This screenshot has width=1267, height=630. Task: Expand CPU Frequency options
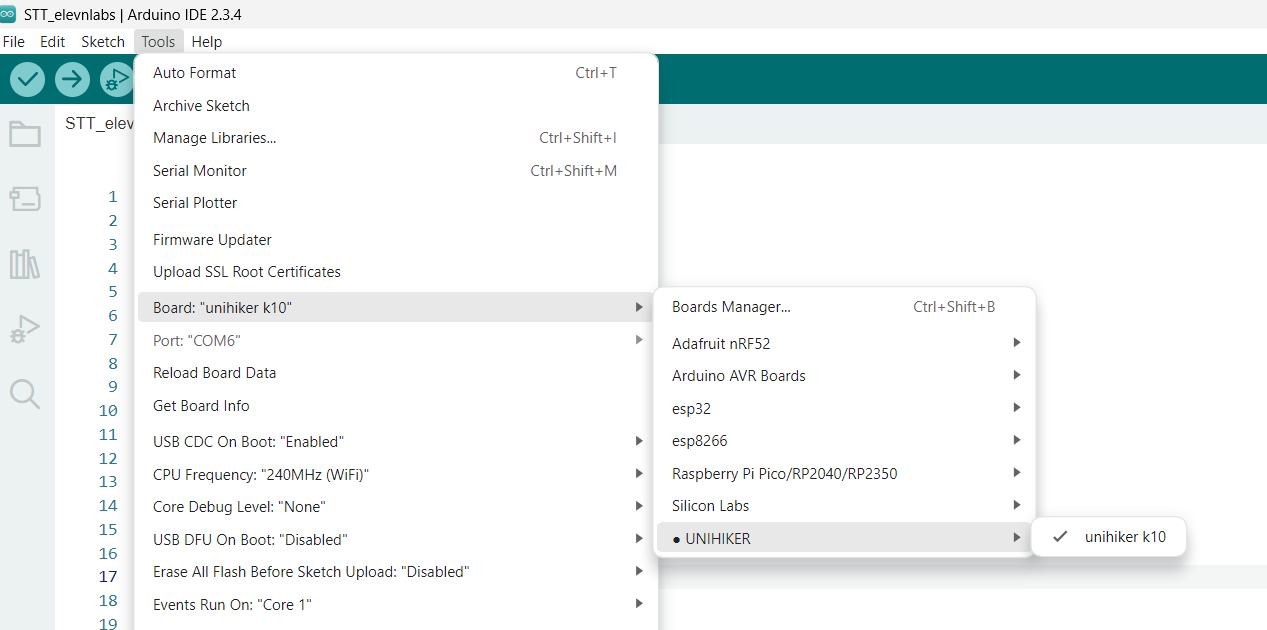pyautogui.click(x=396, y=474)
